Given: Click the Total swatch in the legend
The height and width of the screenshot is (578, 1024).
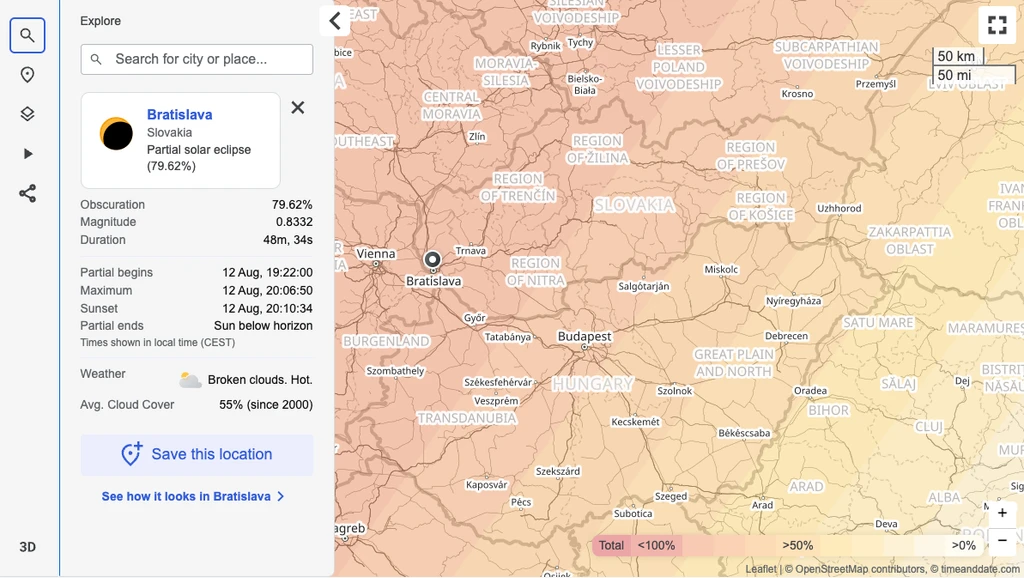Looking at the screenshot, I should pyautogui.click(x=611, y=545).
